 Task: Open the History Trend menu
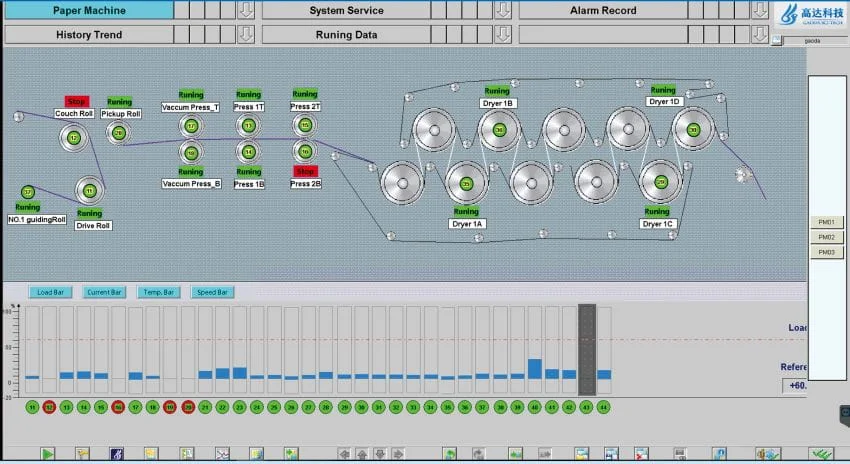tap(89, 35)
